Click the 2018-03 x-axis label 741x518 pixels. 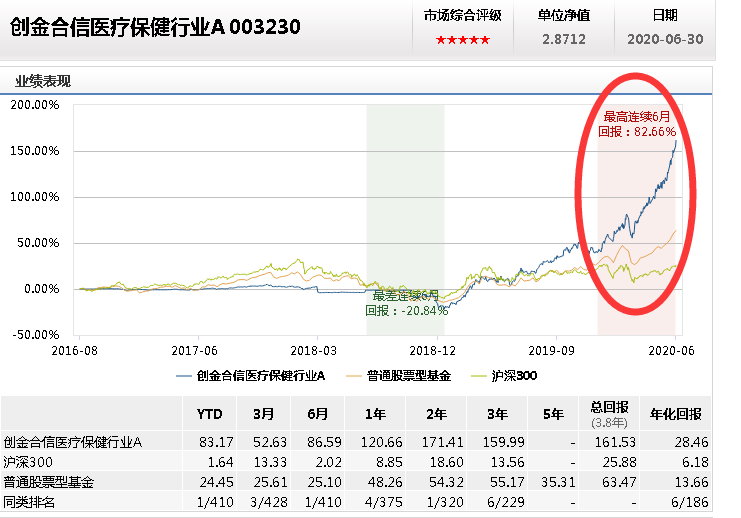(313, 351)
